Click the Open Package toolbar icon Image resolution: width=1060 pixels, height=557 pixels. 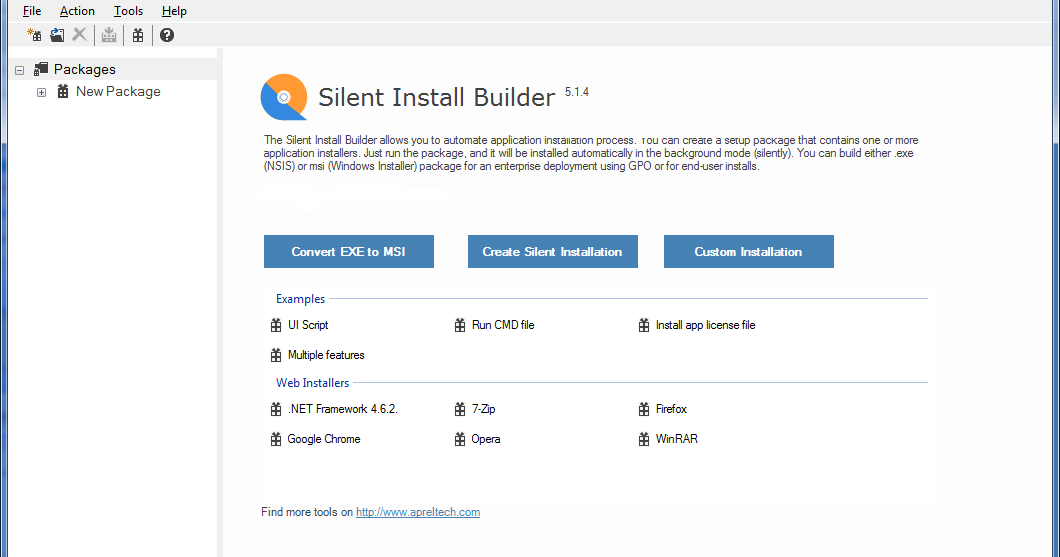(57, 35)
